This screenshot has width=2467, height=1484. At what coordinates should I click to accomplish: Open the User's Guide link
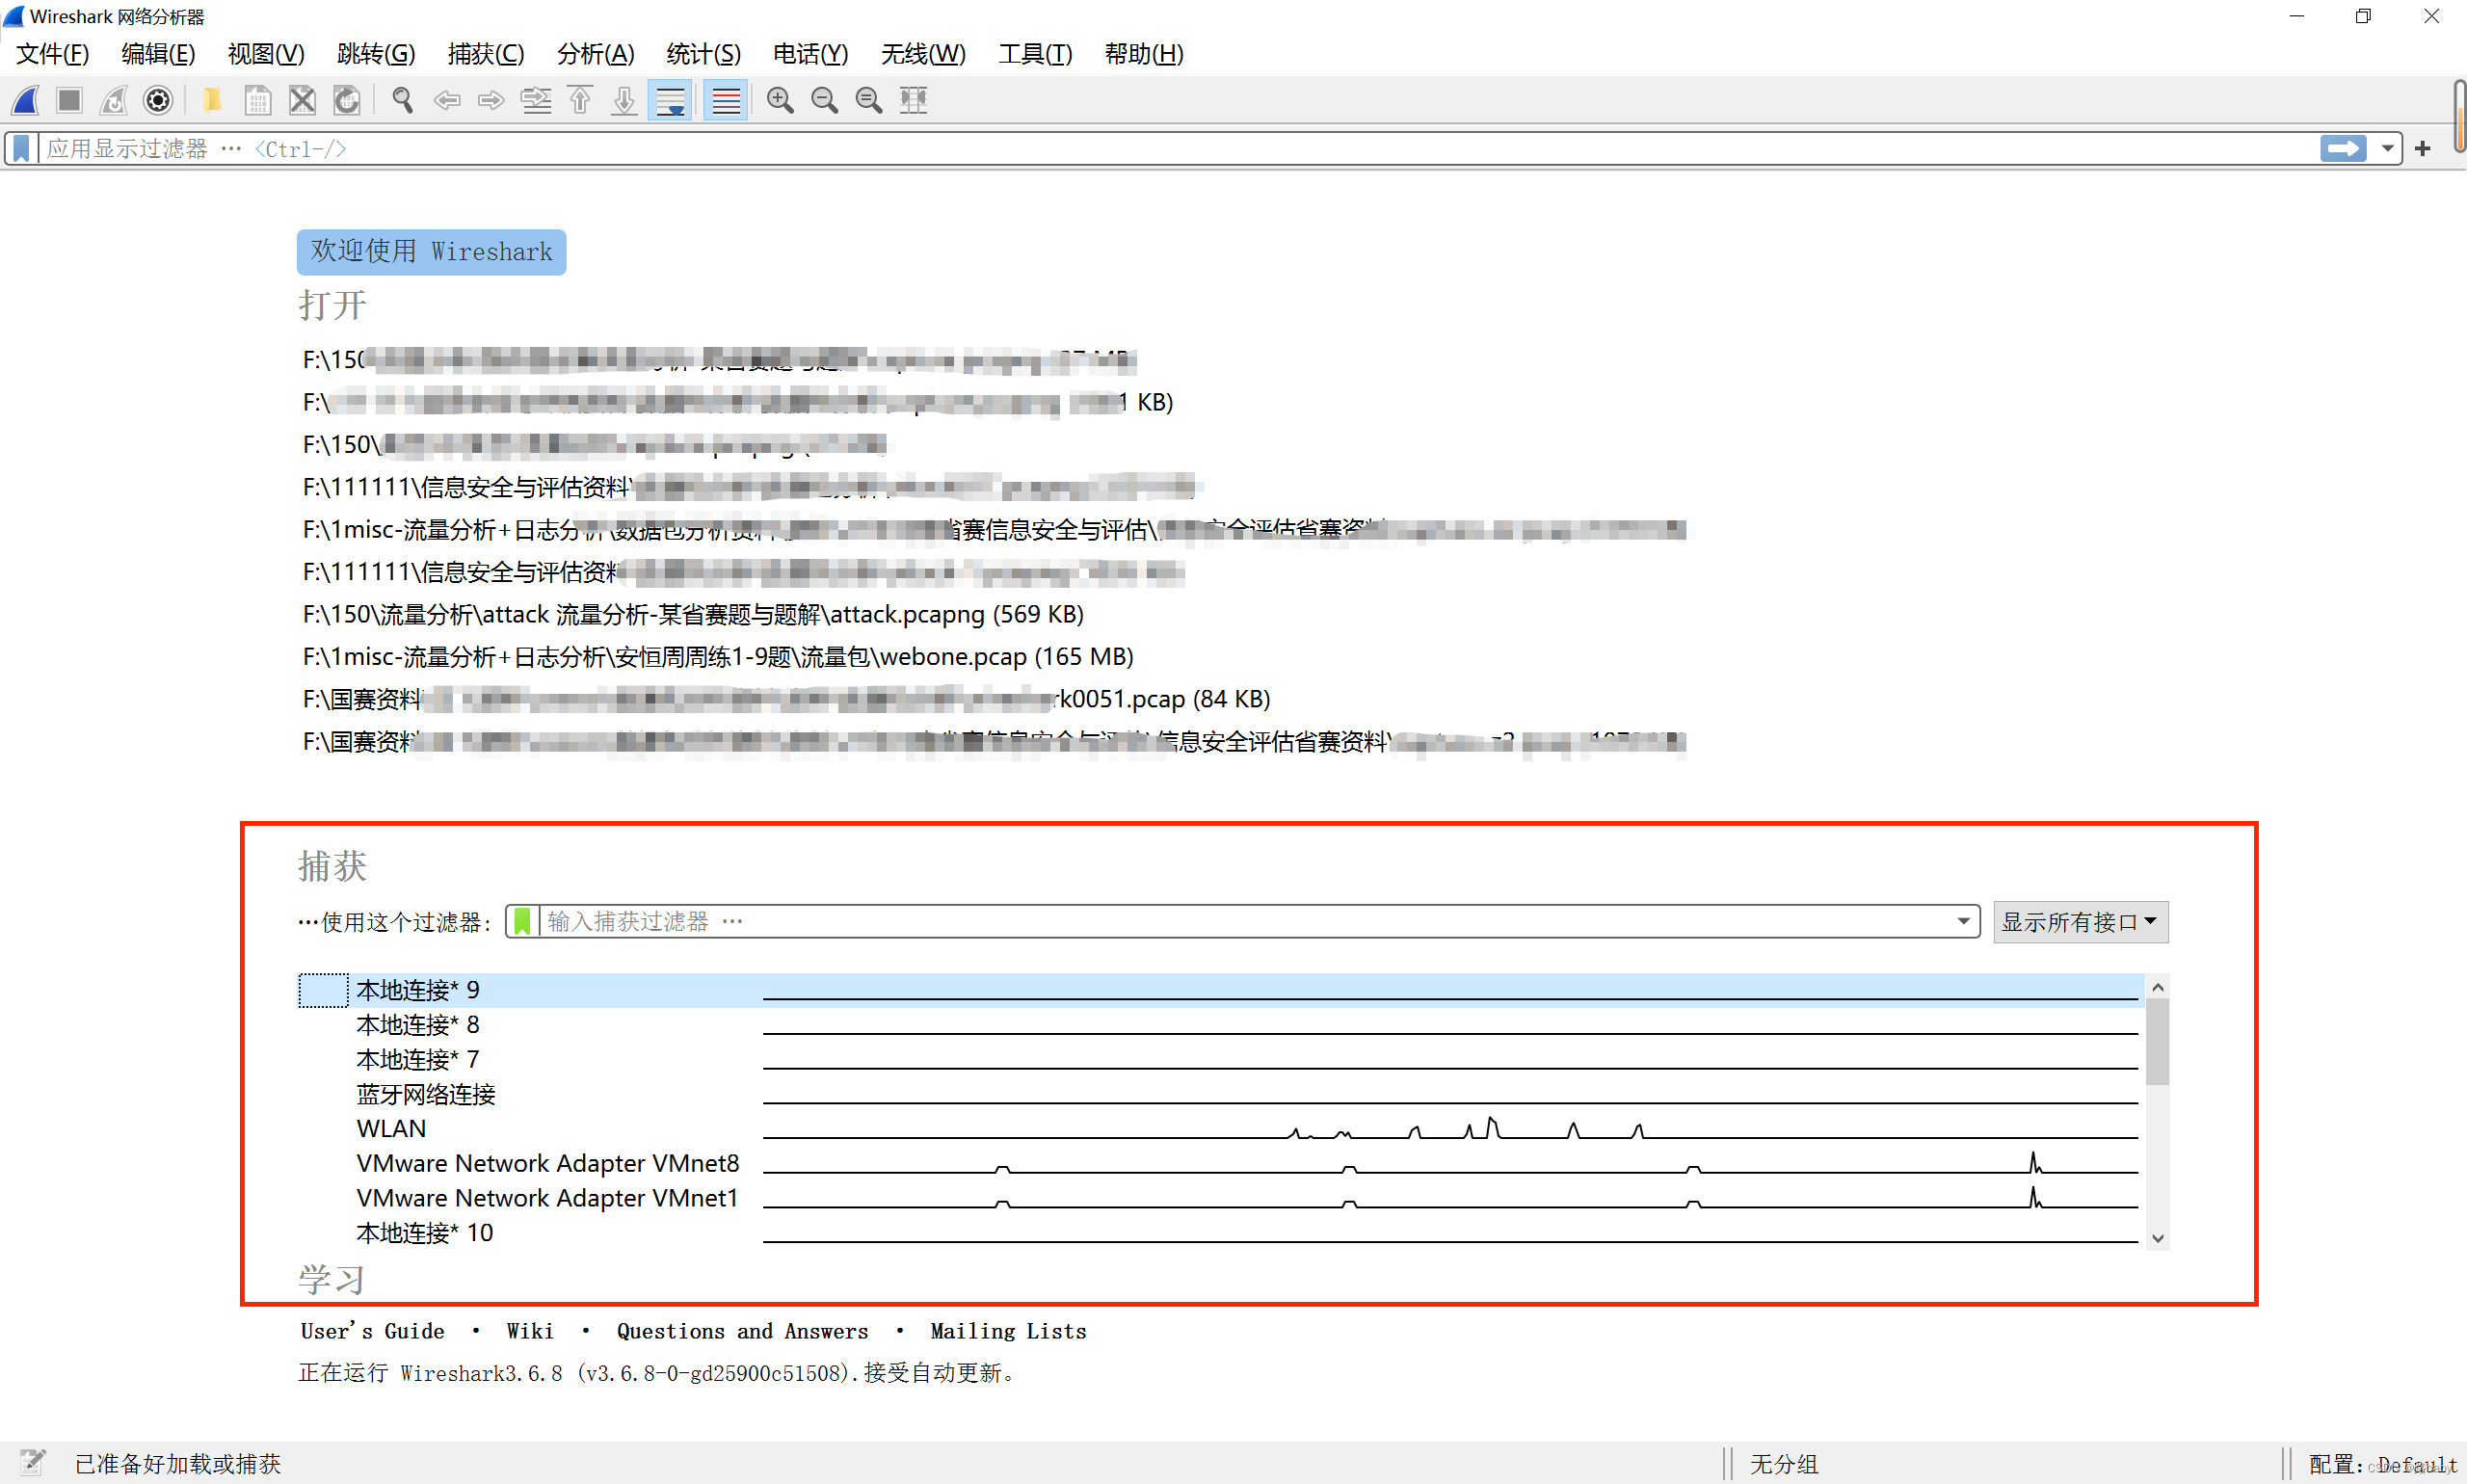[372, 1331]
